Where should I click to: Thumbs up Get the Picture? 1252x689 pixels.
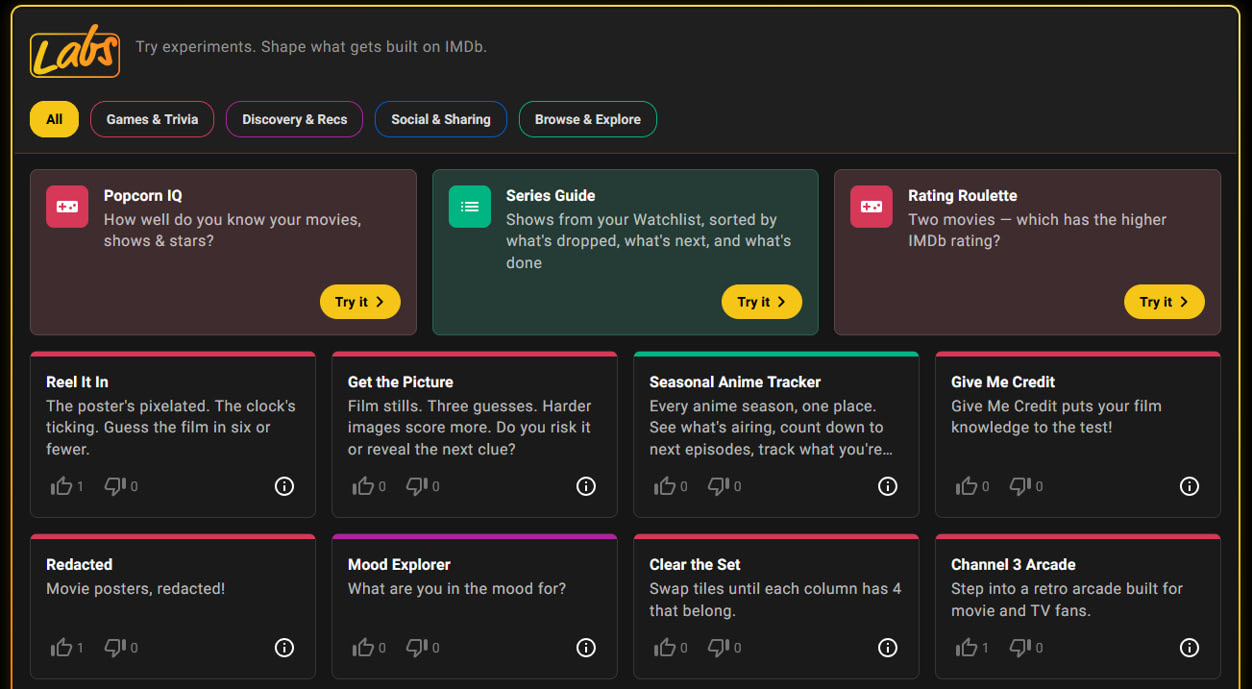click(x=363, y=486)
